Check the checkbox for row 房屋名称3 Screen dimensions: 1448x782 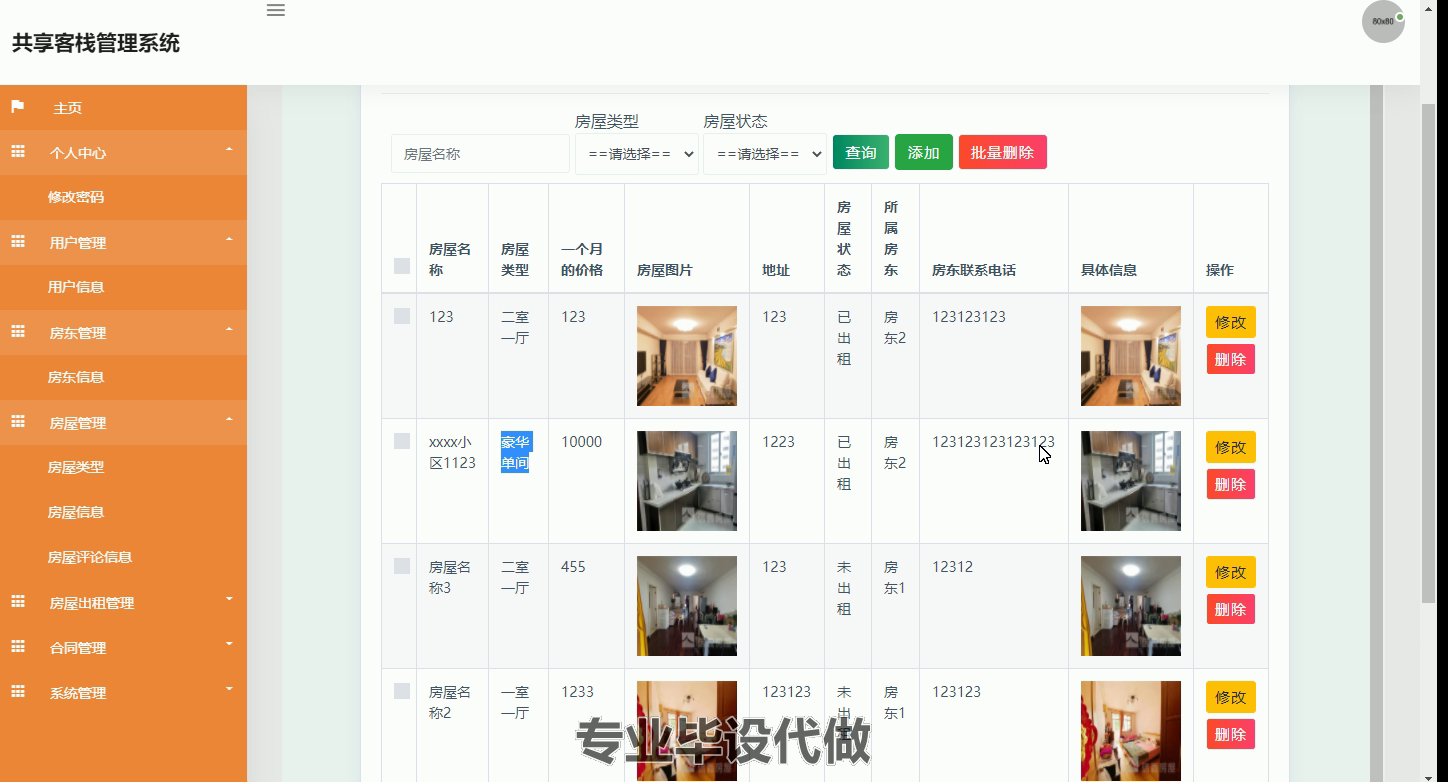coord(402,566)
